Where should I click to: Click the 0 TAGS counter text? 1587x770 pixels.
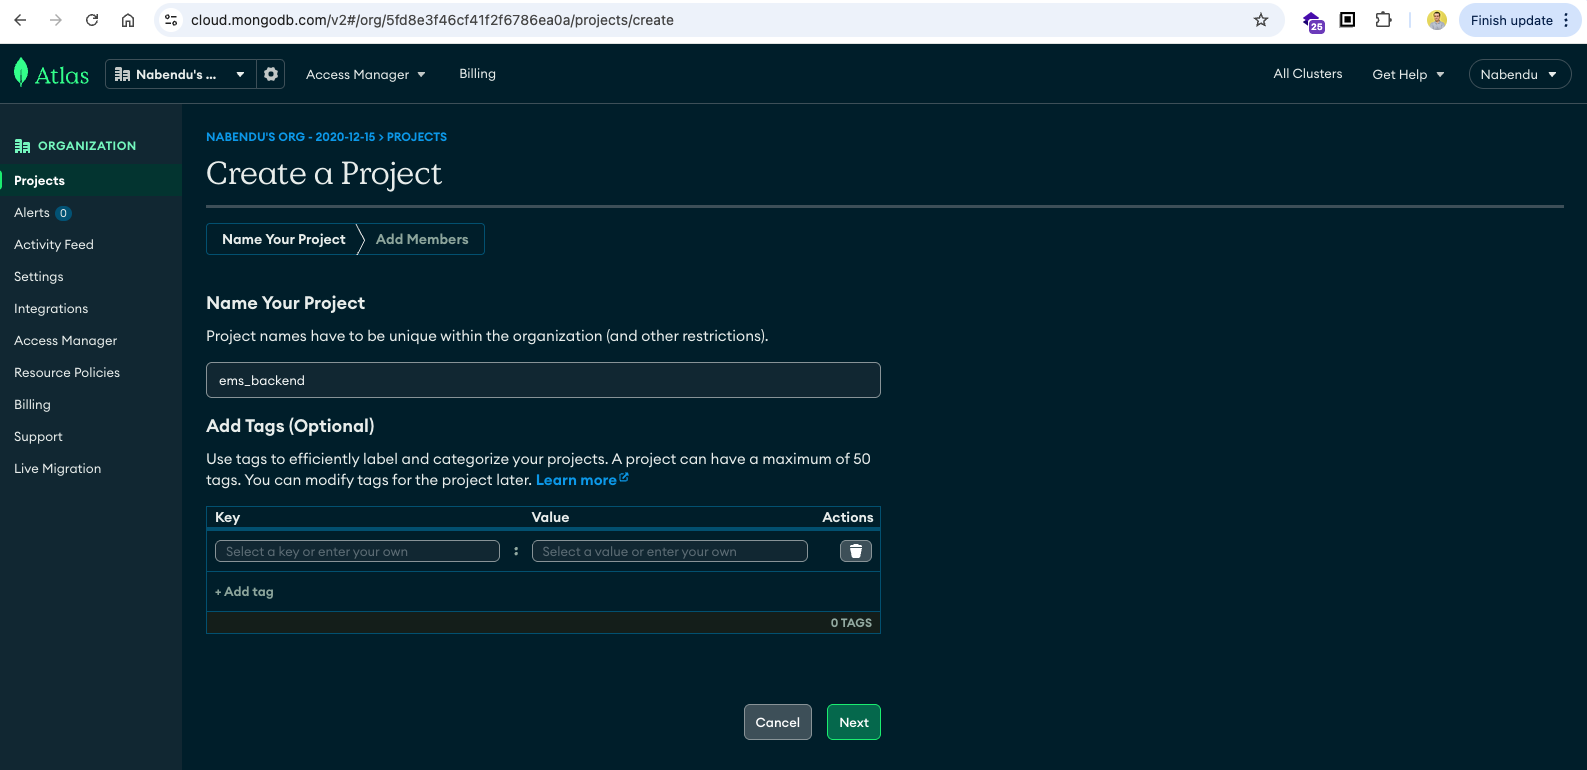851,623
